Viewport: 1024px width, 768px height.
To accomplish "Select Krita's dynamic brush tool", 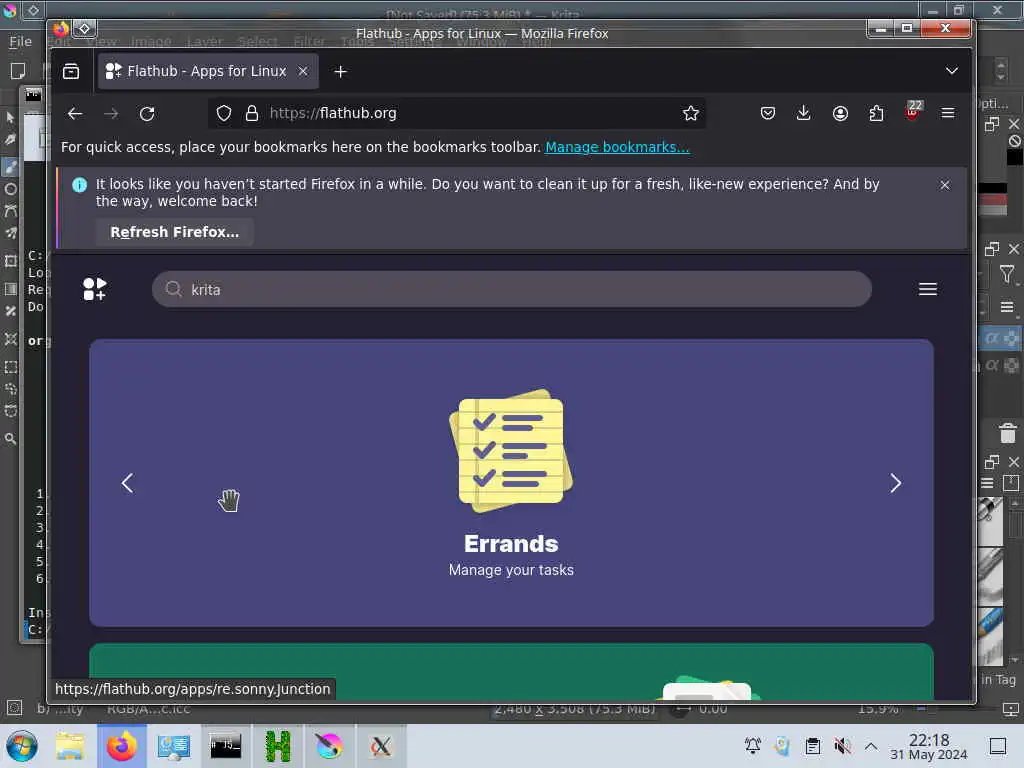I will 10,211.
